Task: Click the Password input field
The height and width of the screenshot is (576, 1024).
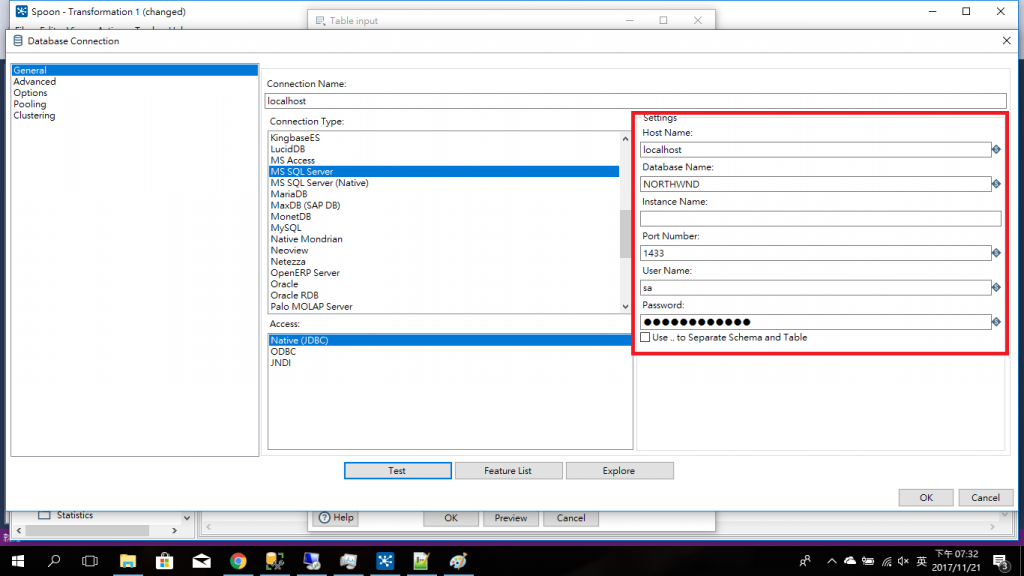Action: tap(816, 322)
